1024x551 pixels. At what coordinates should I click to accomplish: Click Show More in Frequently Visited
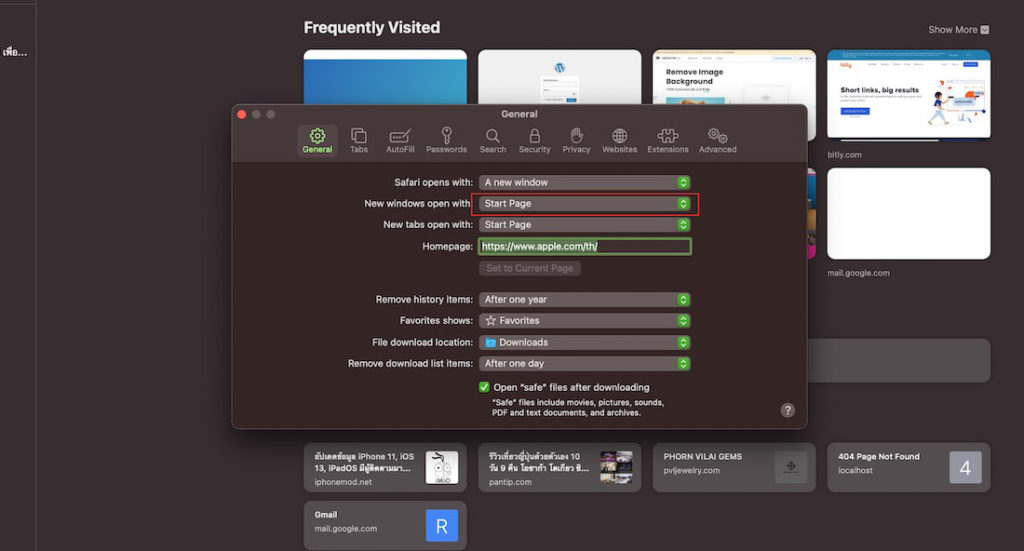pos(958,30)
